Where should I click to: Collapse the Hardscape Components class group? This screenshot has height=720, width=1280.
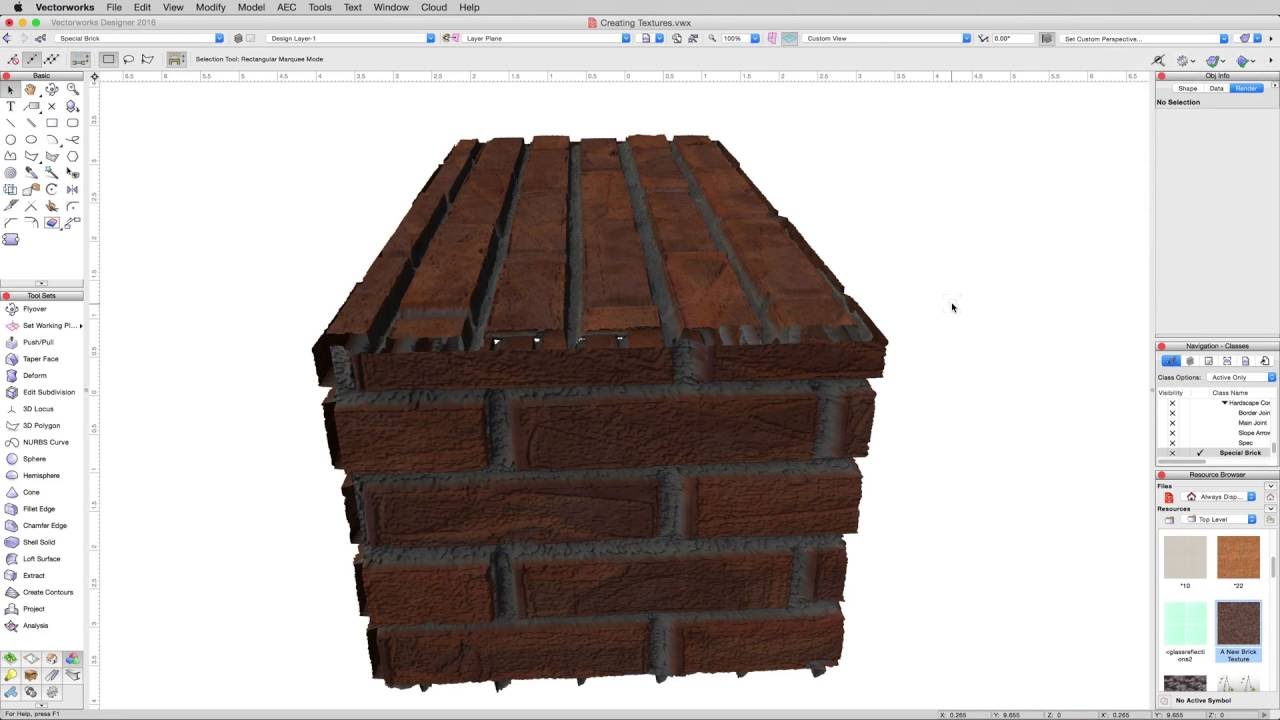click(x=1225, y=403)
